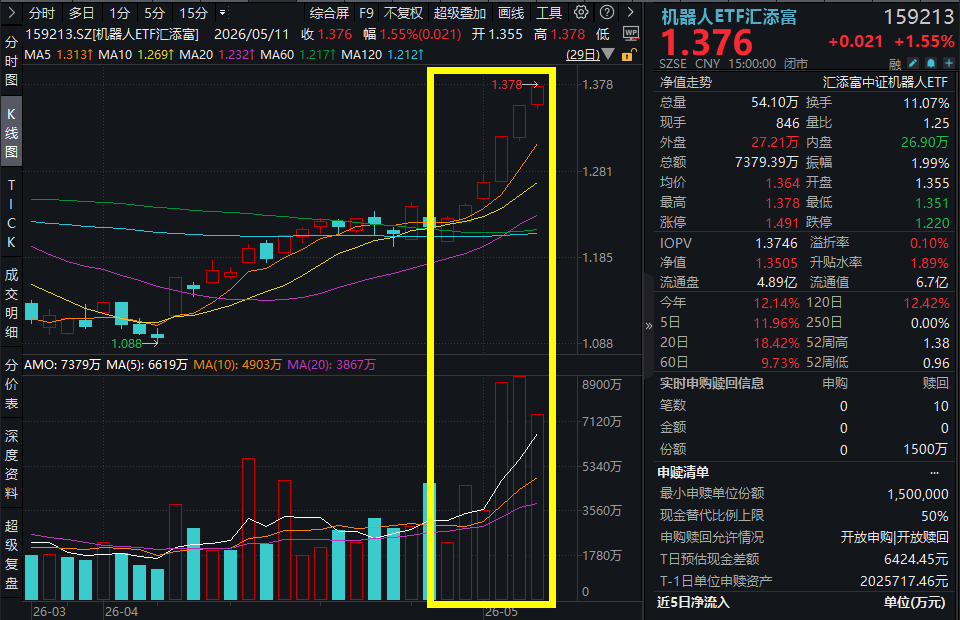Screen dimensions: 960x620
Task: Add to watchlist with plus icon
Action: (948, 63)
